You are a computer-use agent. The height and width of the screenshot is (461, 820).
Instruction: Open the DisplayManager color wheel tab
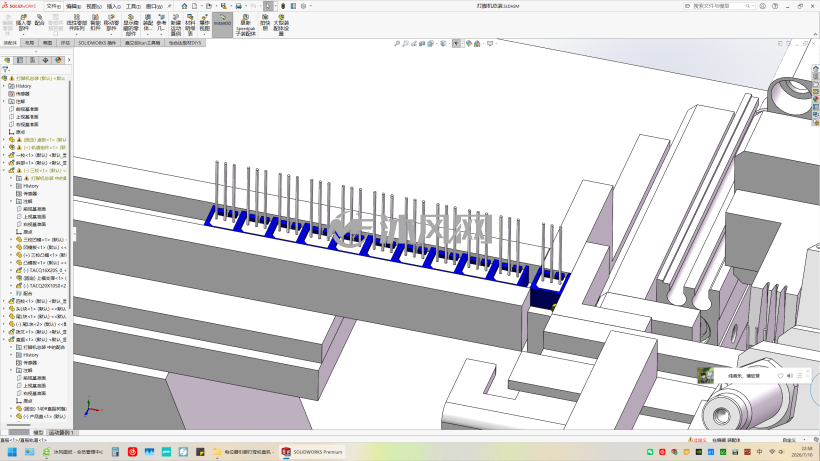pos(58,60)
